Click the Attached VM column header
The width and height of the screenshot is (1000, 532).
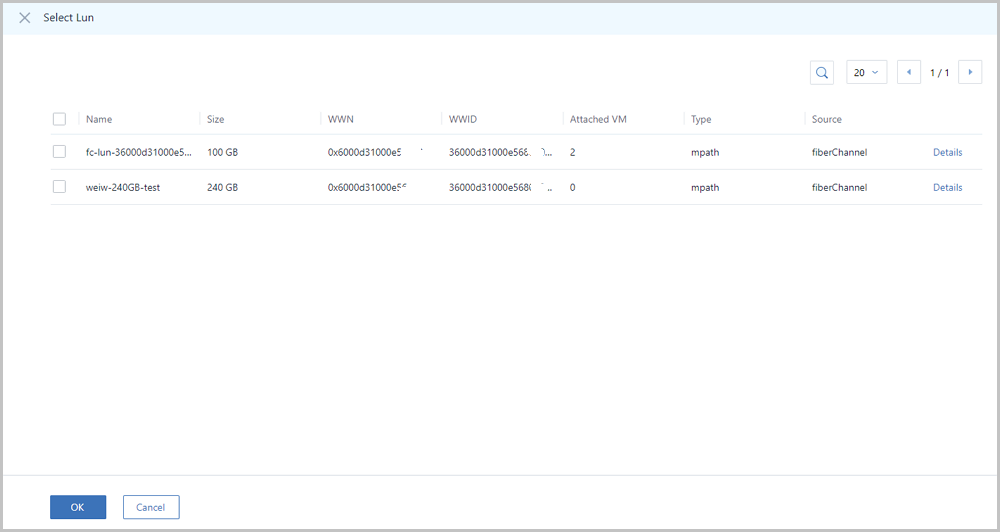[x=598, y=119]
